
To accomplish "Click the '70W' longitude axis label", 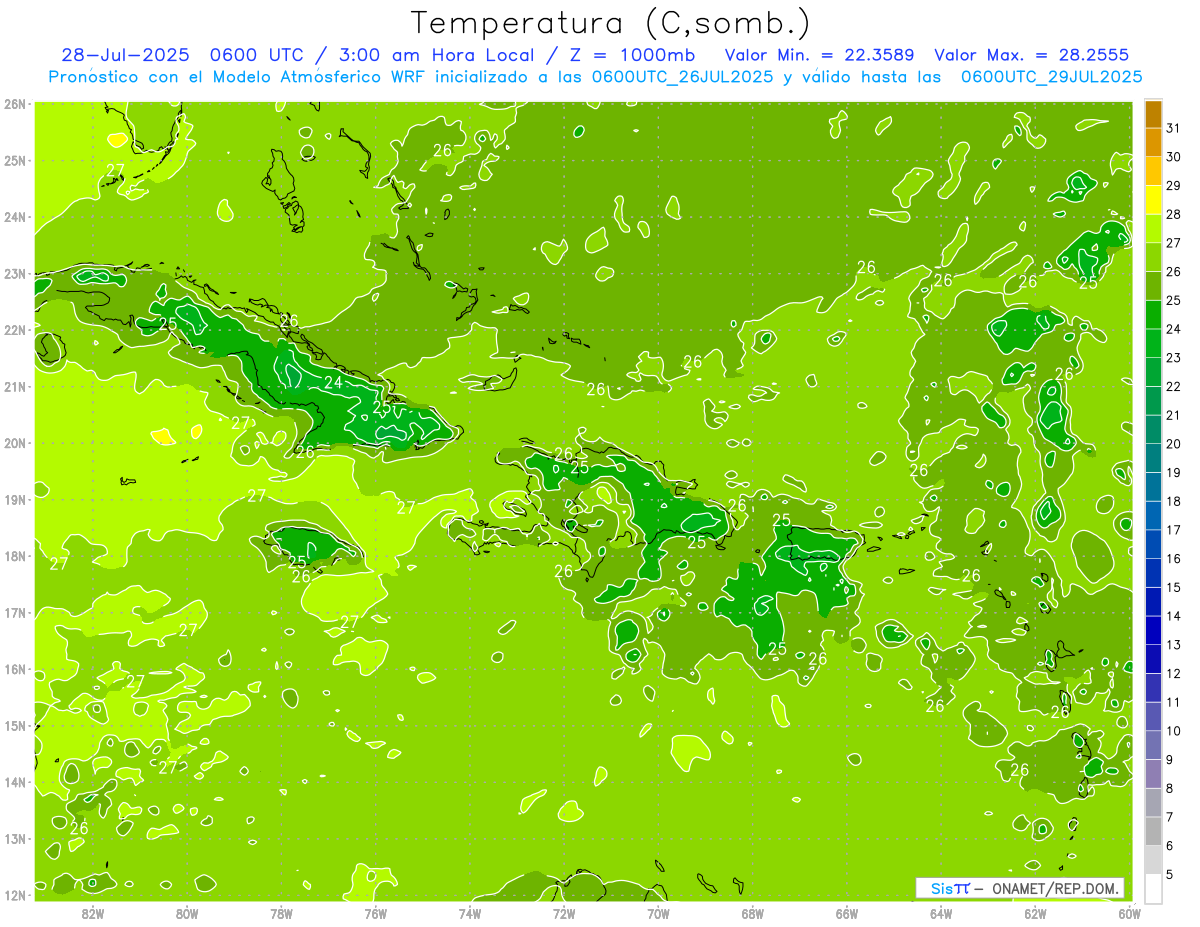I will [658, 914].
